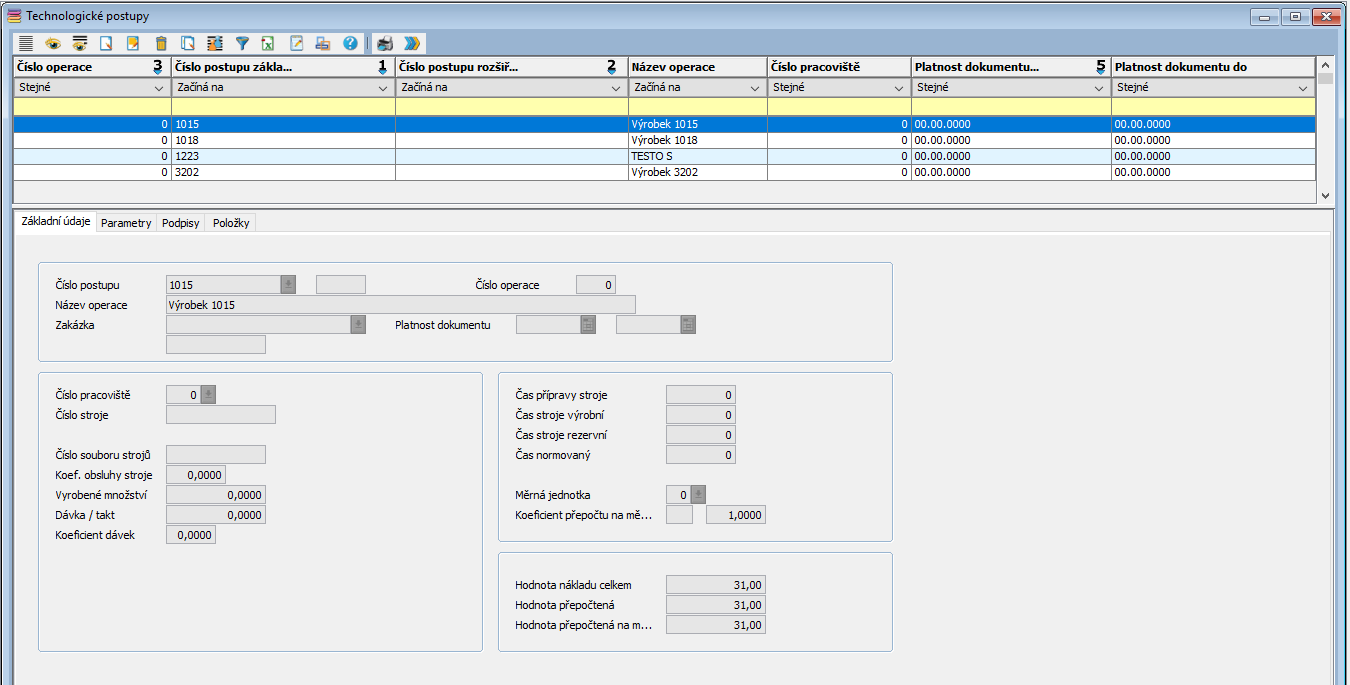Click the printer icon in toolbar

click(x=385, y=43)
